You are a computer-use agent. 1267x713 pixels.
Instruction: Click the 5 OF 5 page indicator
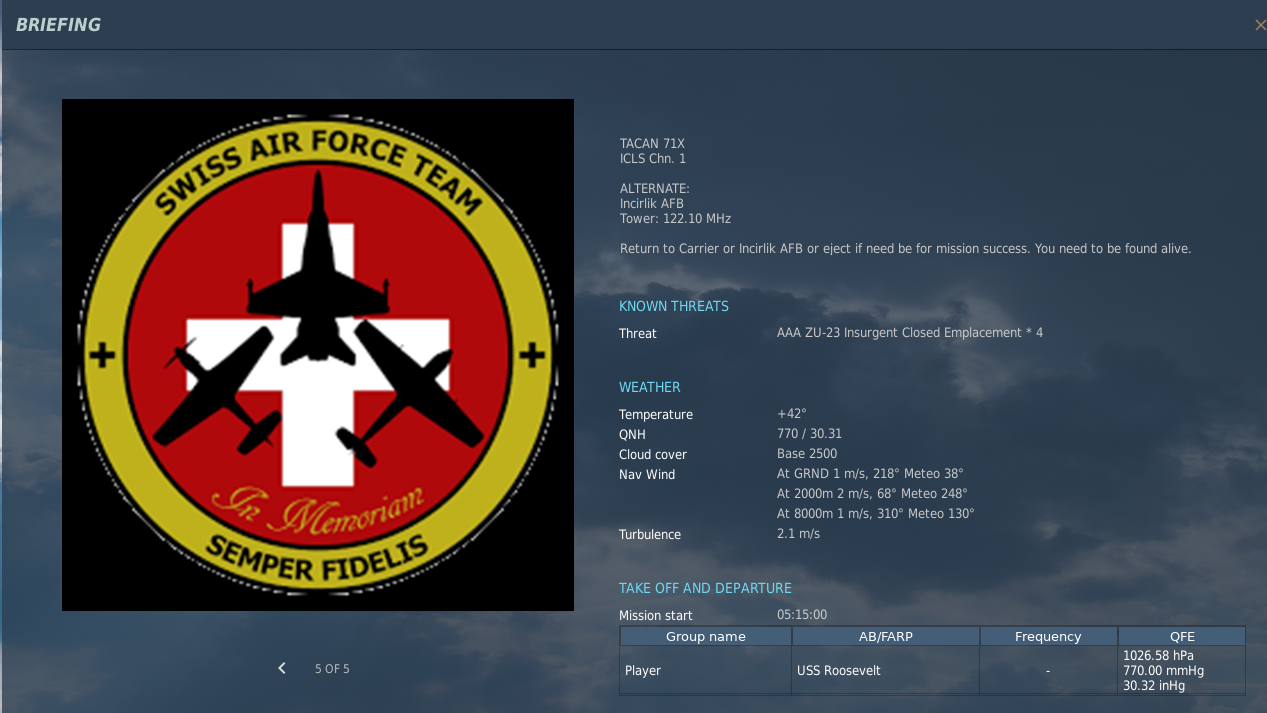(x=332, y=668)
